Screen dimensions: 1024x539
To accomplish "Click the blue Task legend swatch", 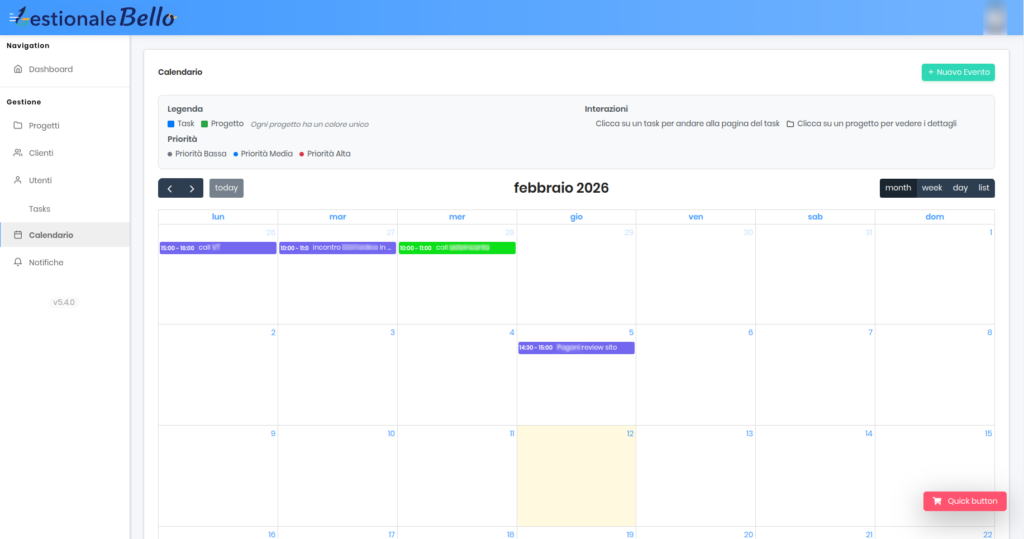I will tap(171, 124).
